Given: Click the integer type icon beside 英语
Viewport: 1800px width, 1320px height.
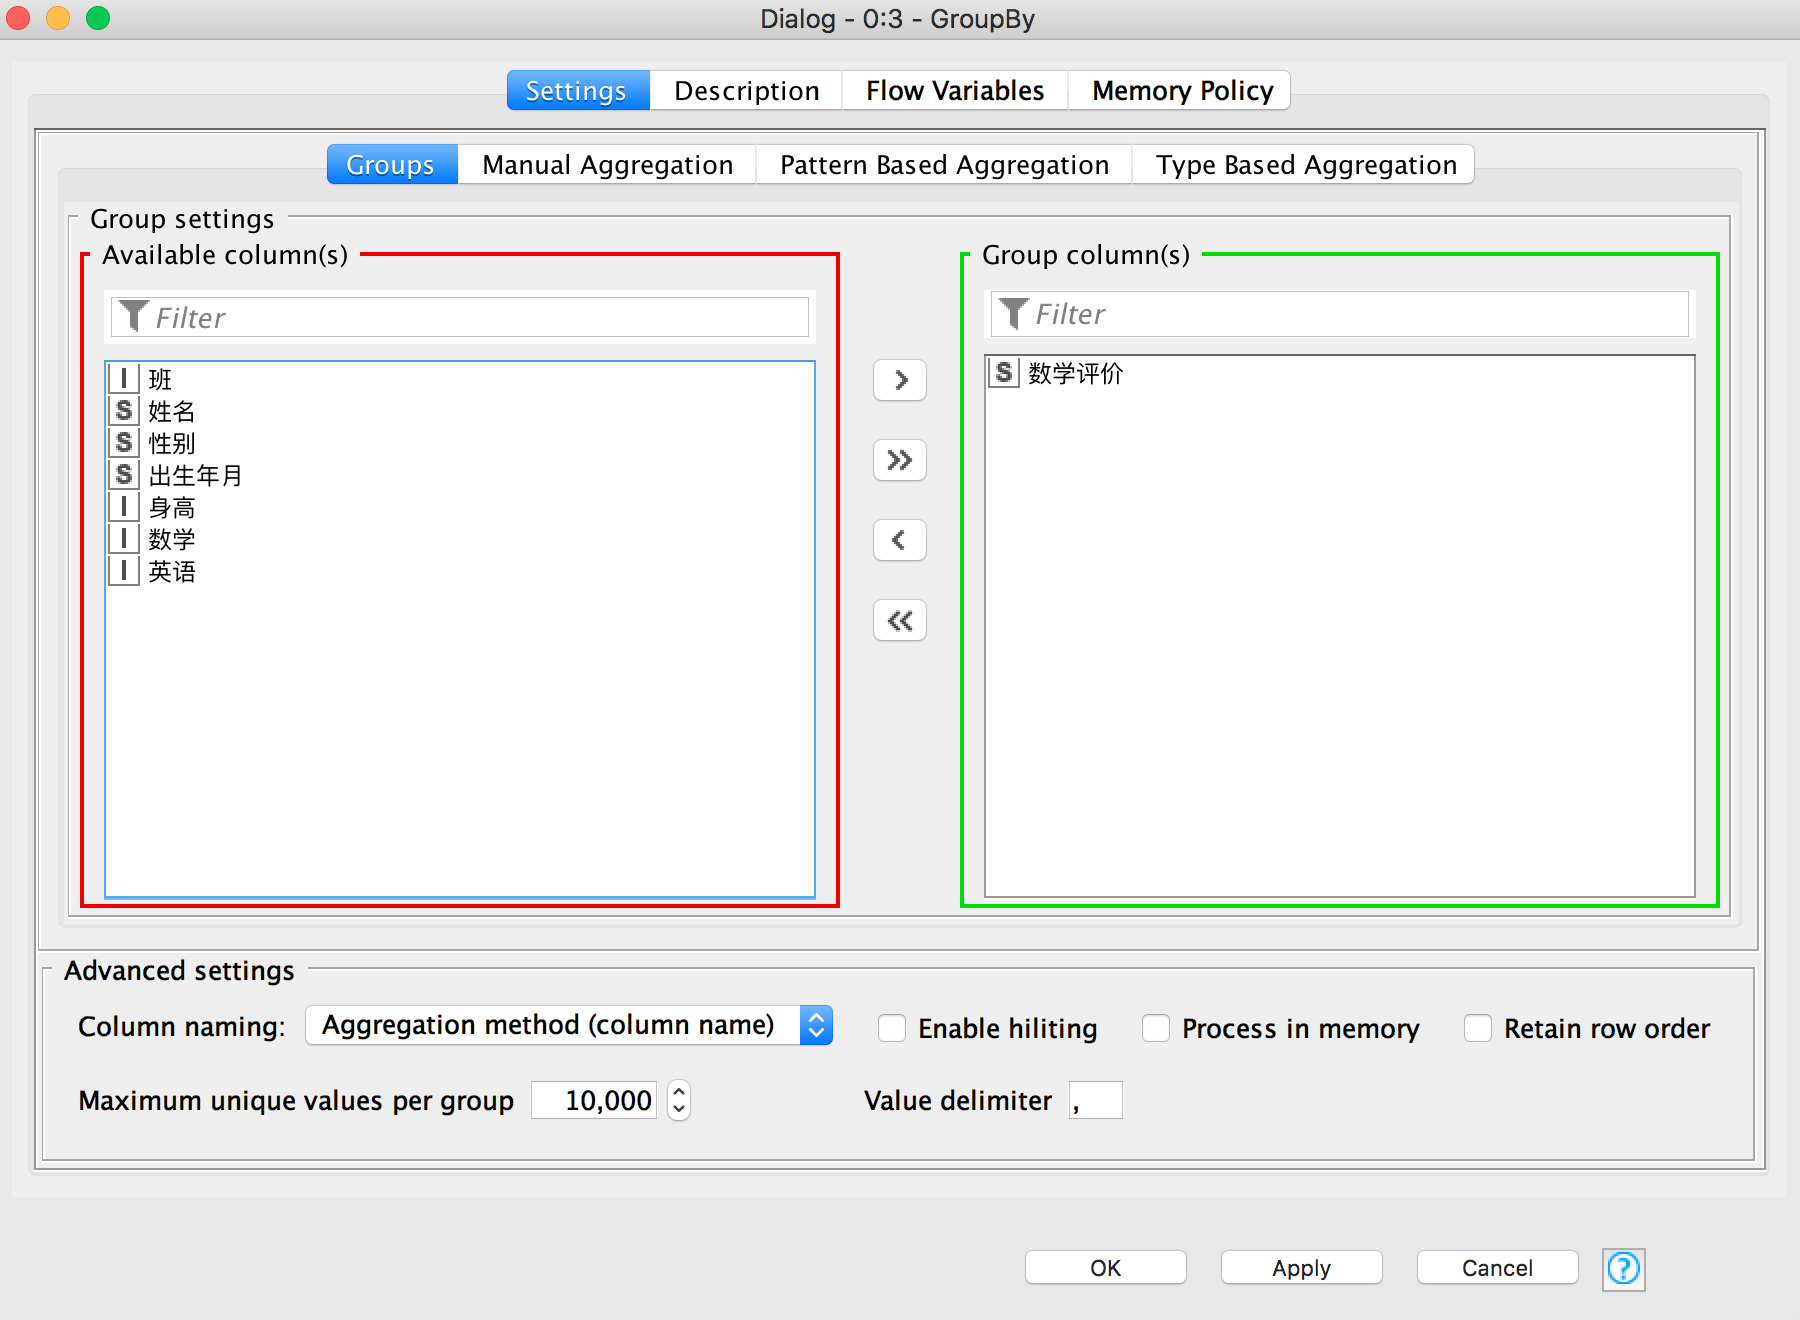Looking at the screenshot, I should coord(123,571).
